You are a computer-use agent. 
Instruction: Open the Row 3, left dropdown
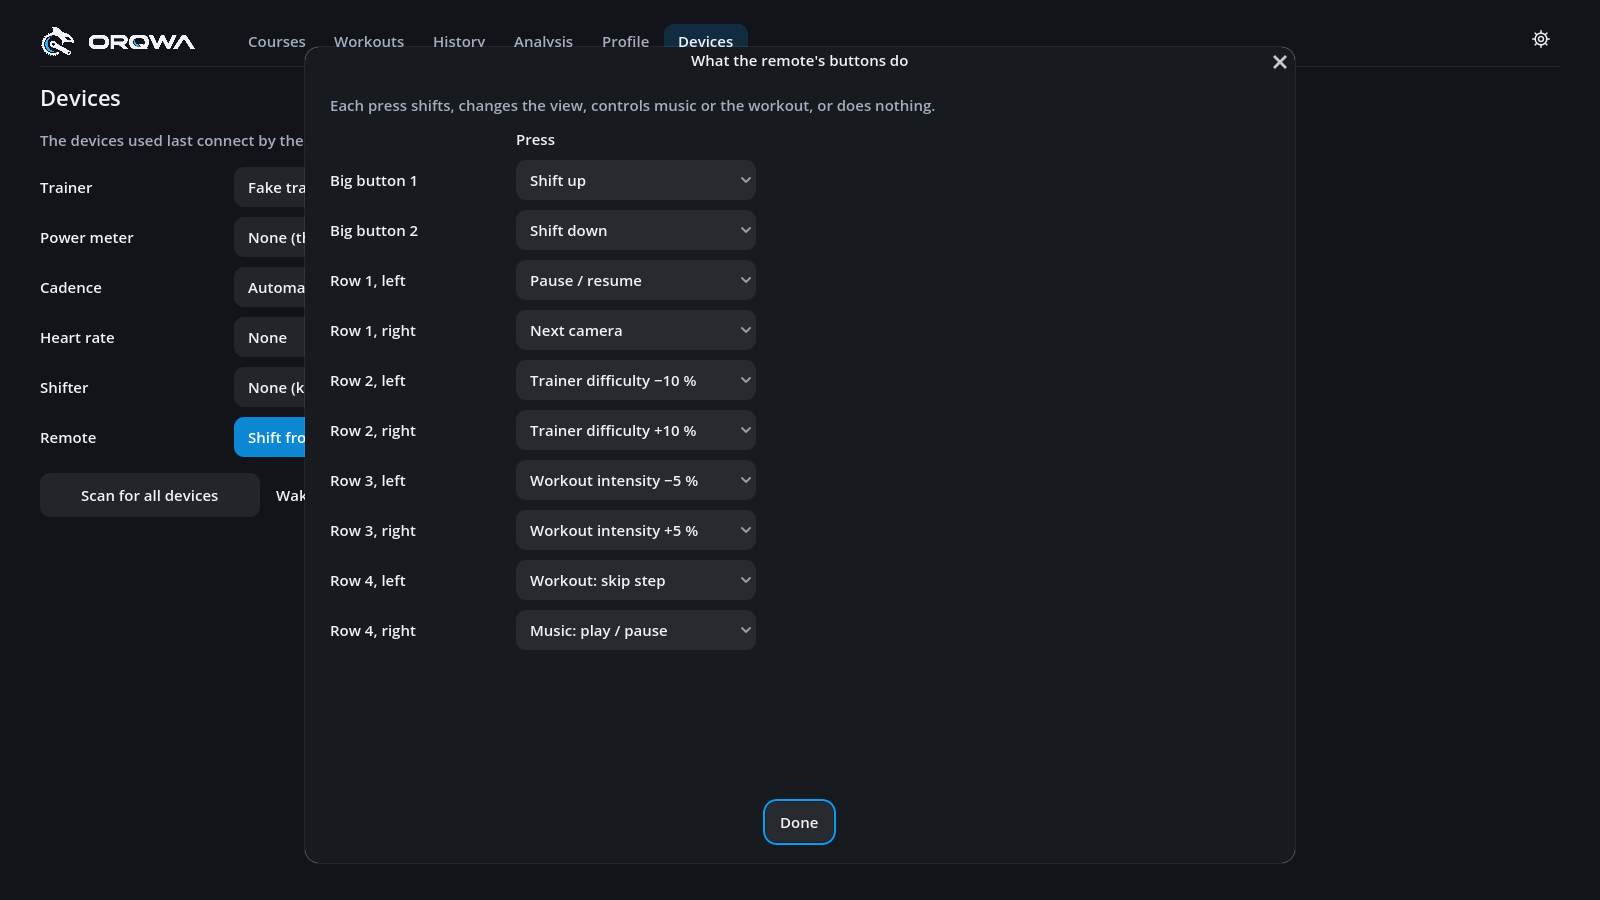pos(636,480)
